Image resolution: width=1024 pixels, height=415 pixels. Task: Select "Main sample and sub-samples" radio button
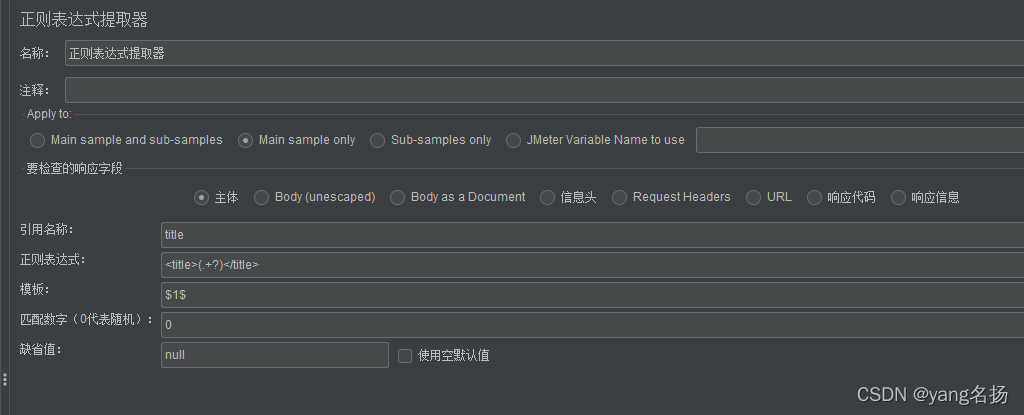click(x=38, y=140)
